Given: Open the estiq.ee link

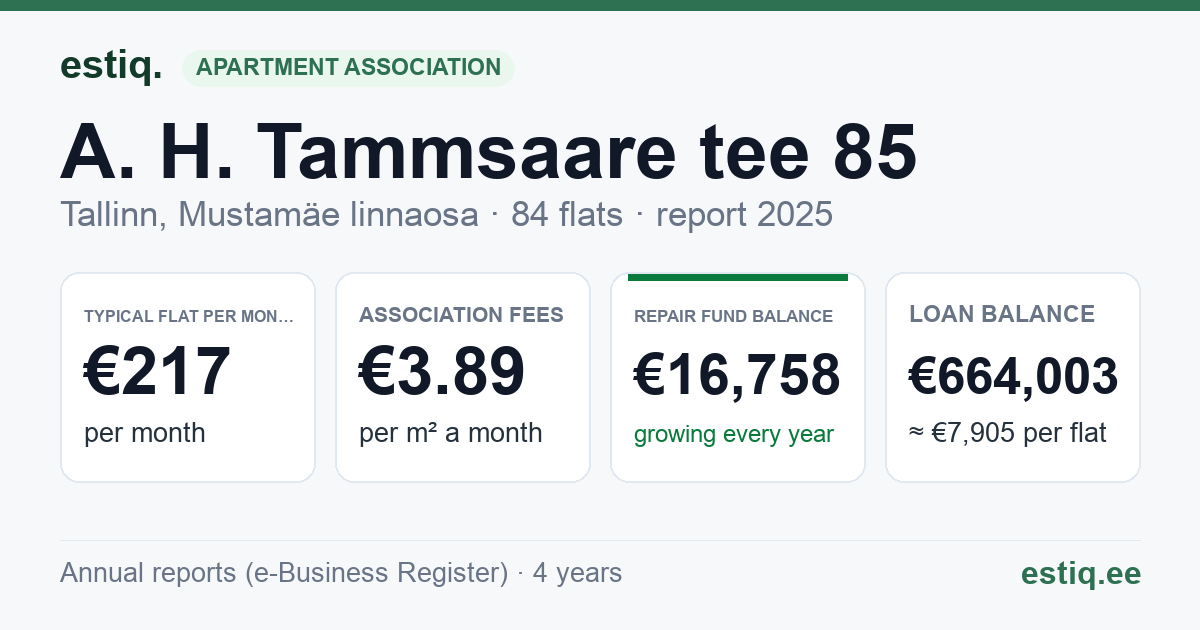Looking at the screenshot, I should 1081,573.
